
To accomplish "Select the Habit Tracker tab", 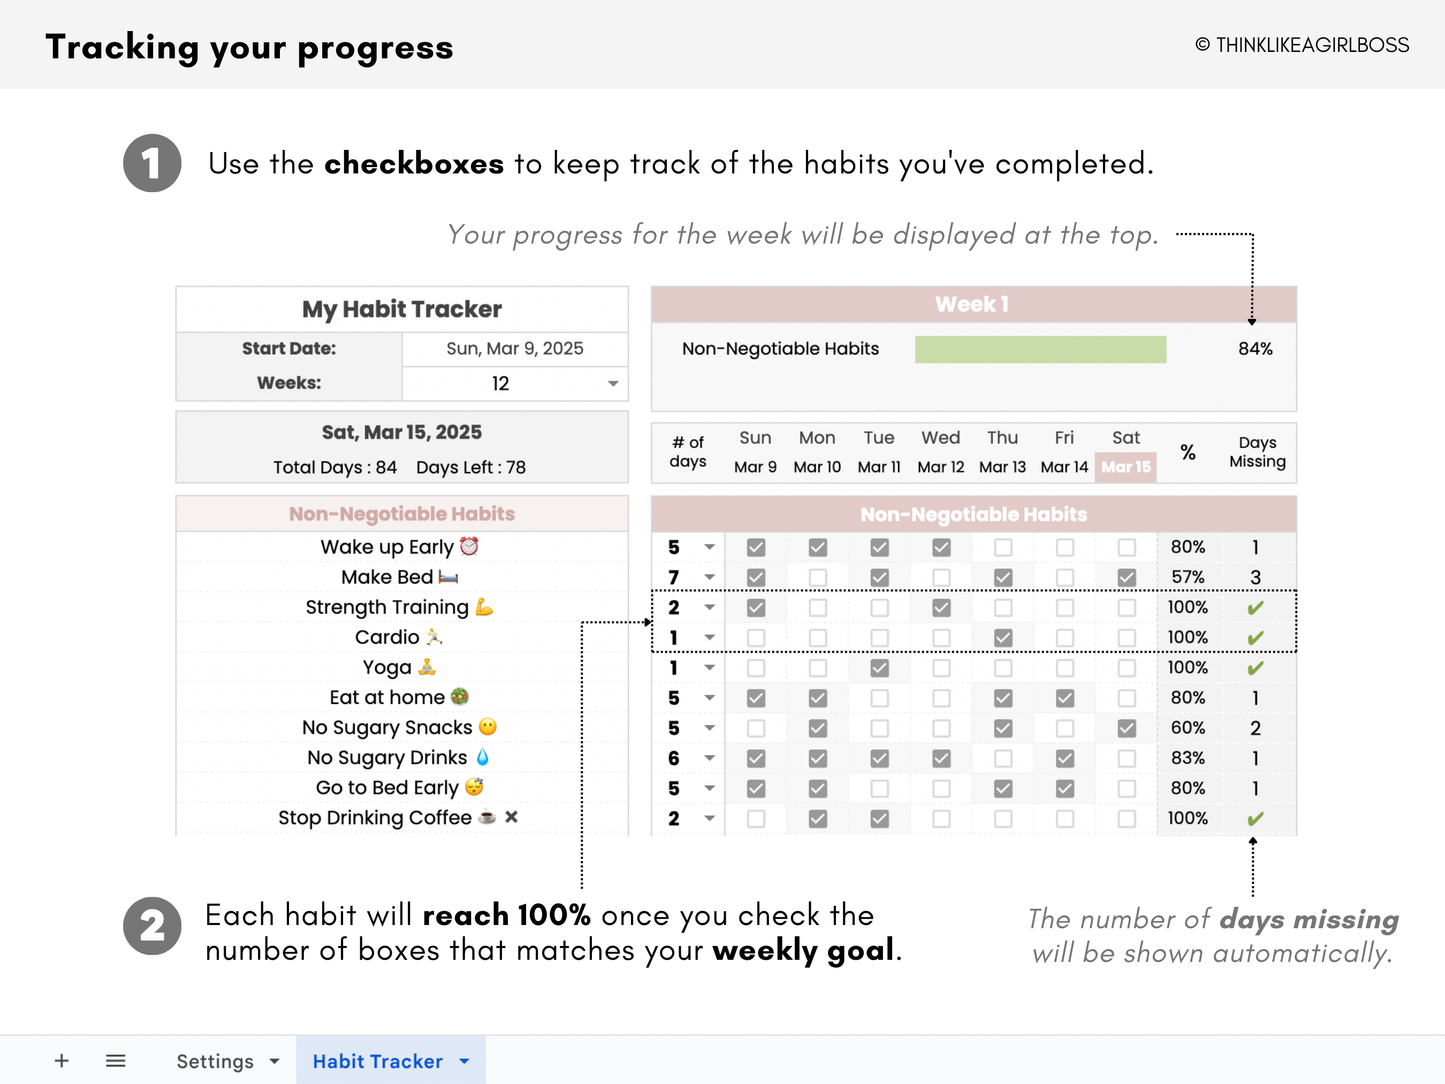I will click(x=378, y=1060).
